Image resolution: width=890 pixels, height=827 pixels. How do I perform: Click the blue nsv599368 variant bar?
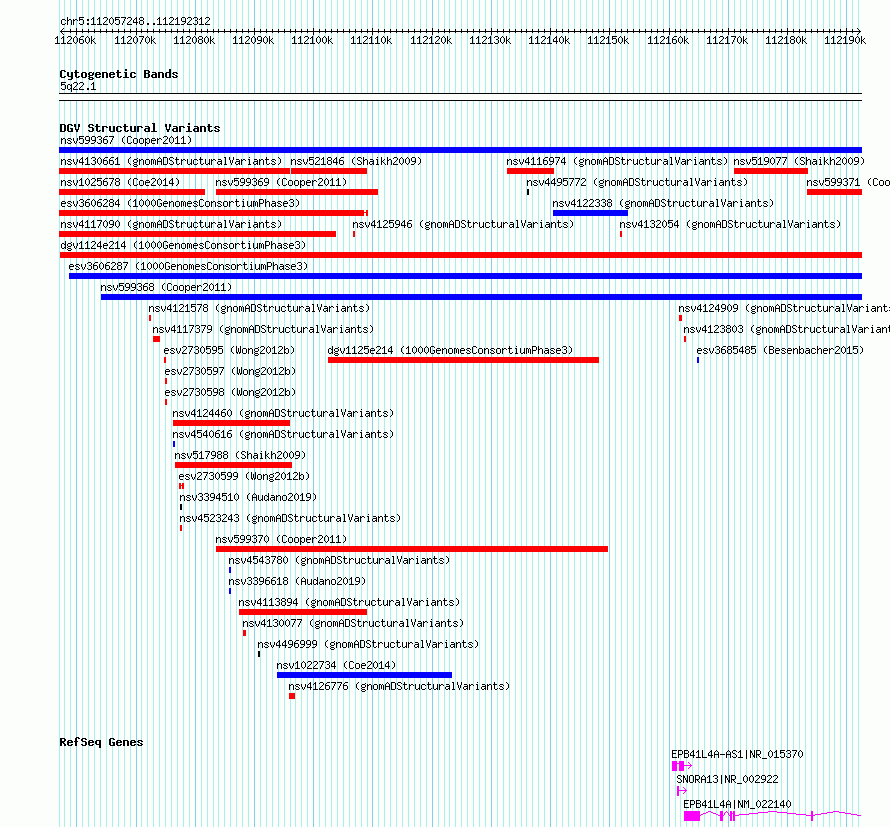pyautogui.click(x=481, y=297)
